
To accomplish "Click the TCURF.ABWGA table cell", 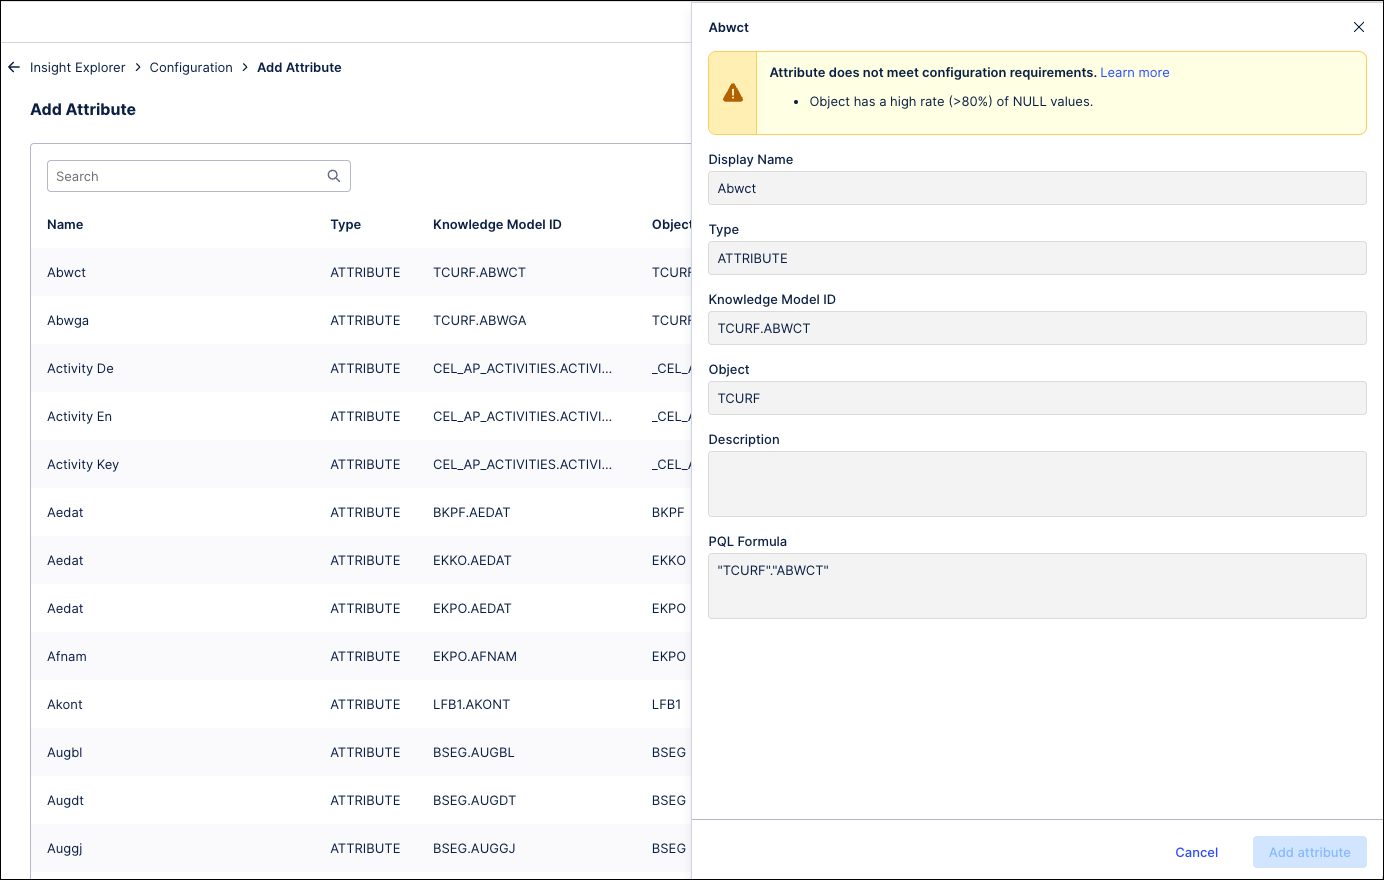I will (x=480, y=320).
